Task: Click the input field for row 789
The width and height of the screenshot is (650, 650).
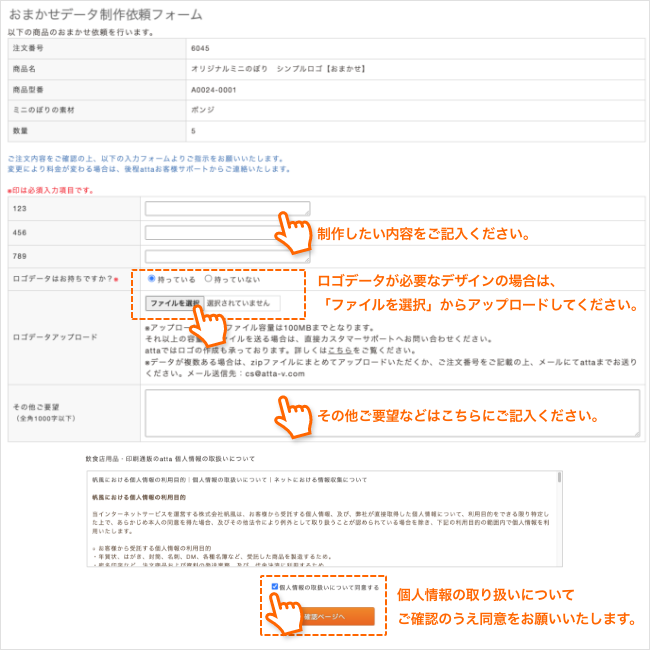Action: (227, 256)
